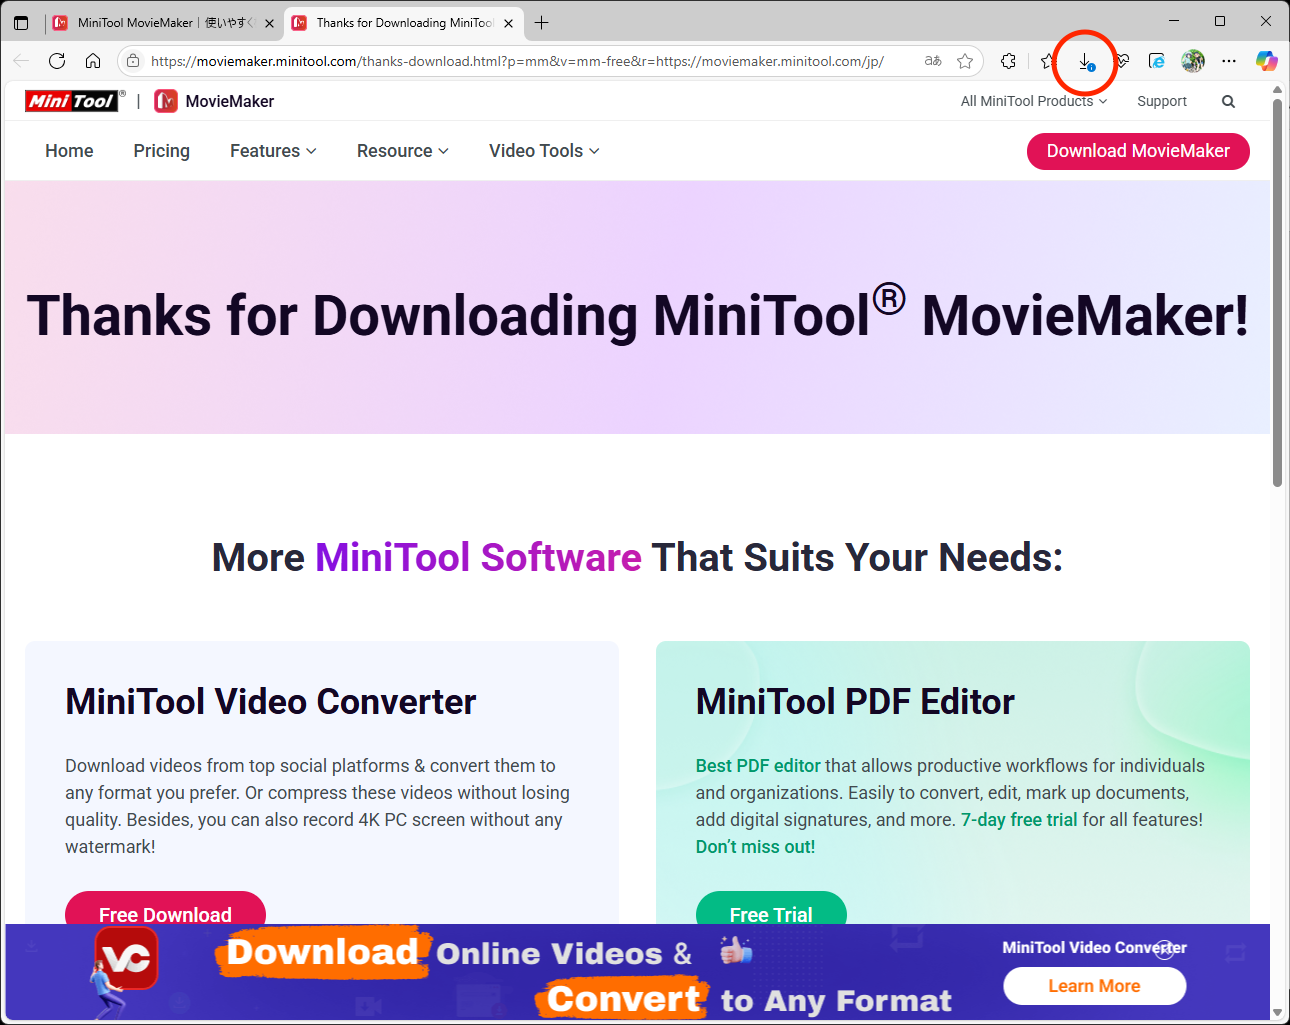Open the Settings and more ellipsis menu
This screenshot has height=1025, width=1290.
1229,61
